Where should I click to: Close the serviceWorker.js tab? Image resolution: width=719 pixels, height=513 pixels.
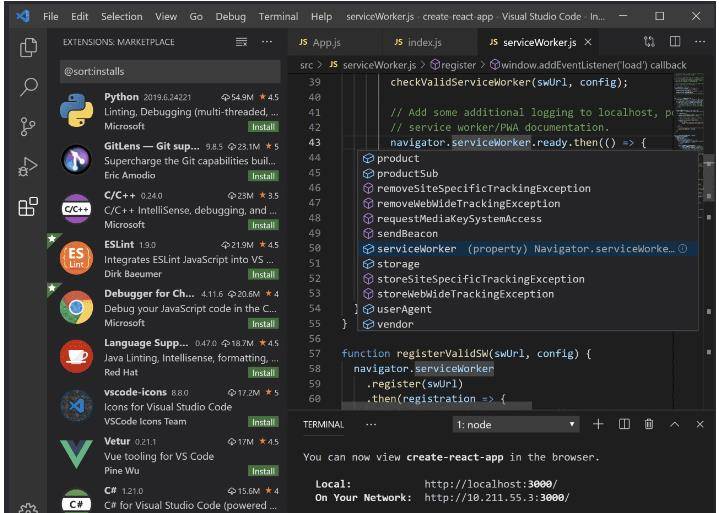click(x=588, y=42)
